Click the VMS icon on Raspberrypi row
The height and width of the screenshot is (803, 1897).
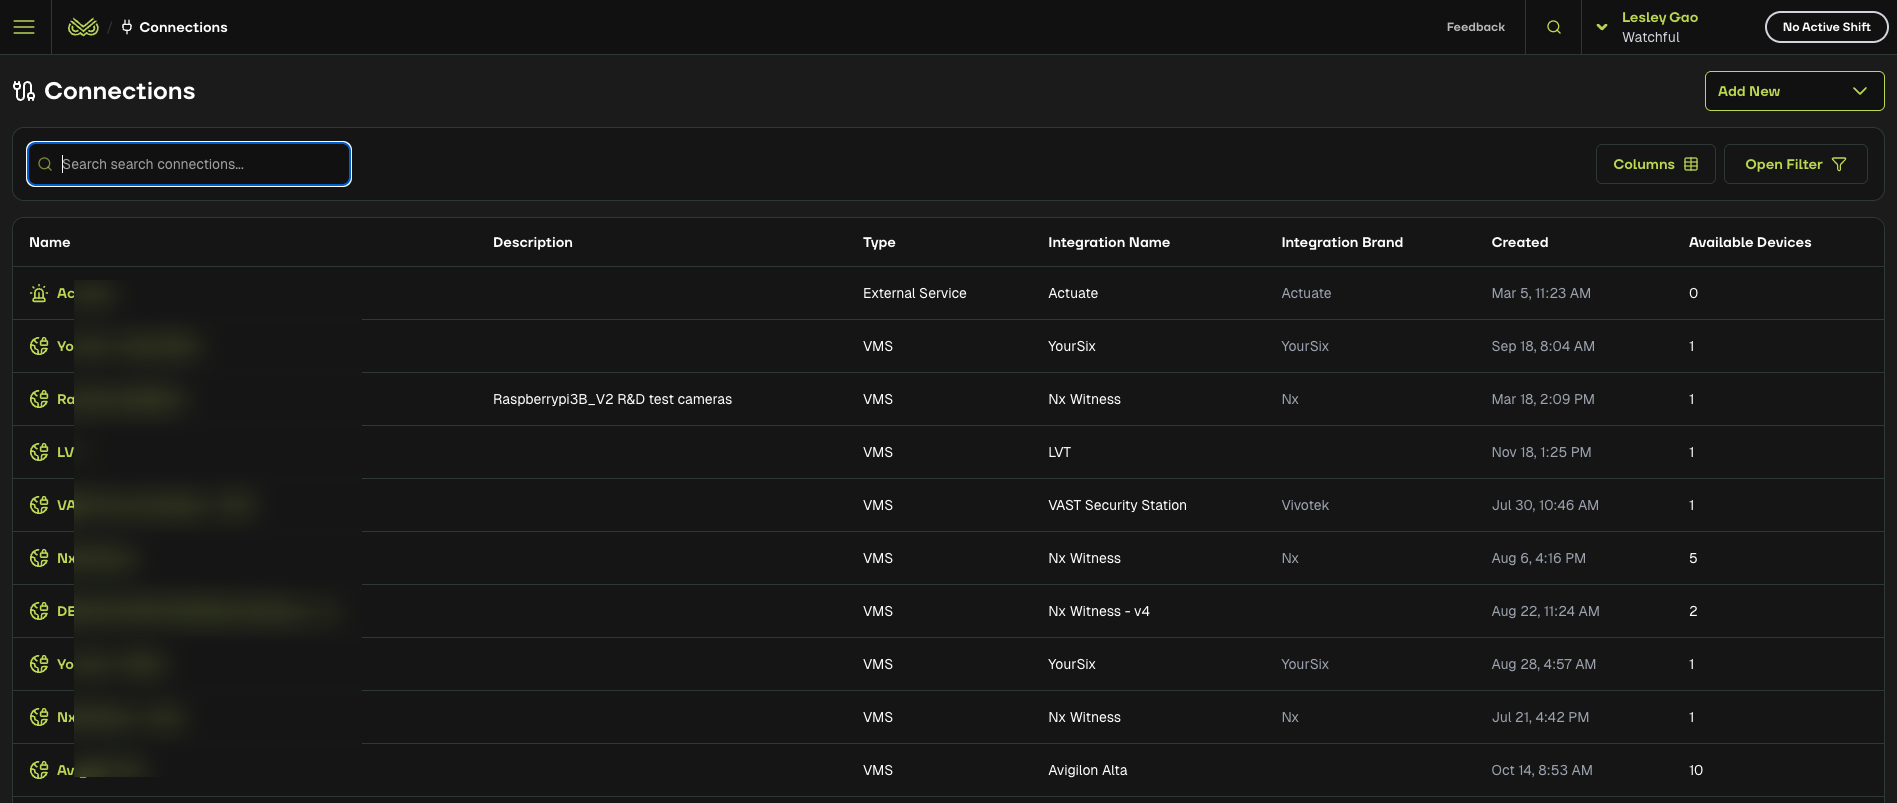(39, 399)
